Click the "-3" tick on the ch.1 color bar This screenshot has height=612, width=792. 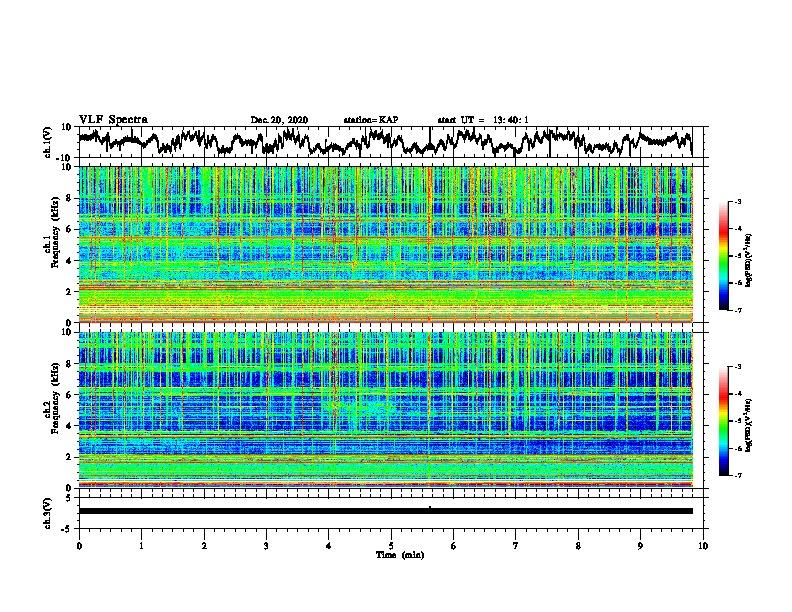(737, 202)
